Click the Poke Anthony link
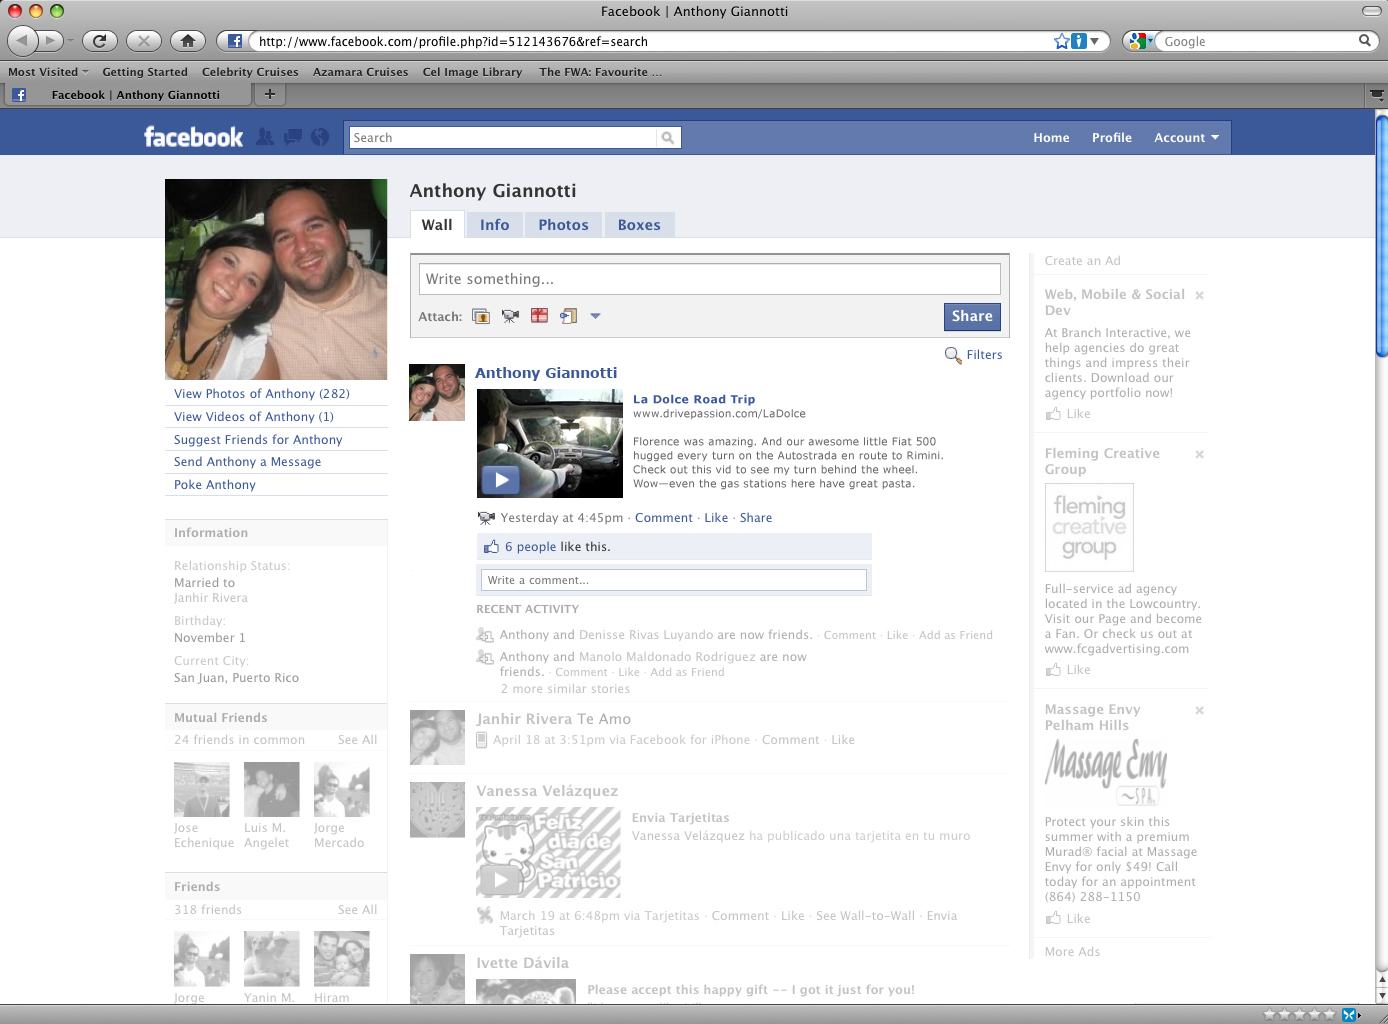This screenshot has width=1388, height=1024. [x=215, y=485]
